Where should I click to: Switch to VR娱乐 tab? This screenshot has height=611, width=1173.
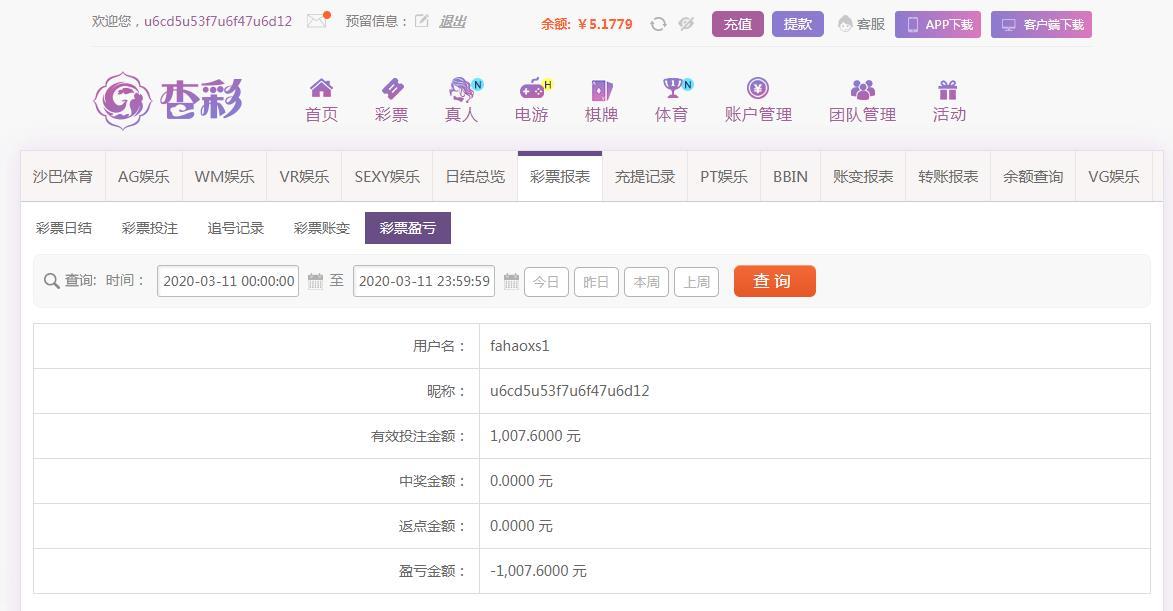click(304, 176)
